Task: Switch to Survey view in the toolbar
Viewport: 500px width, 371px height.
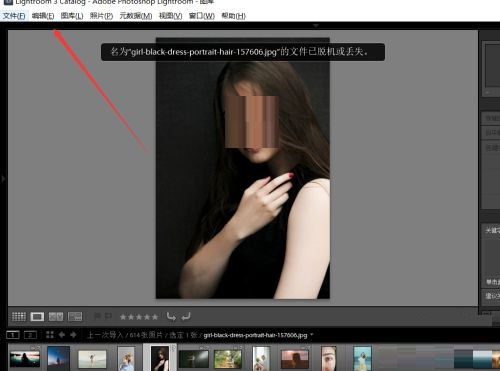Action: pyautogui.click(x=75, y=316)
